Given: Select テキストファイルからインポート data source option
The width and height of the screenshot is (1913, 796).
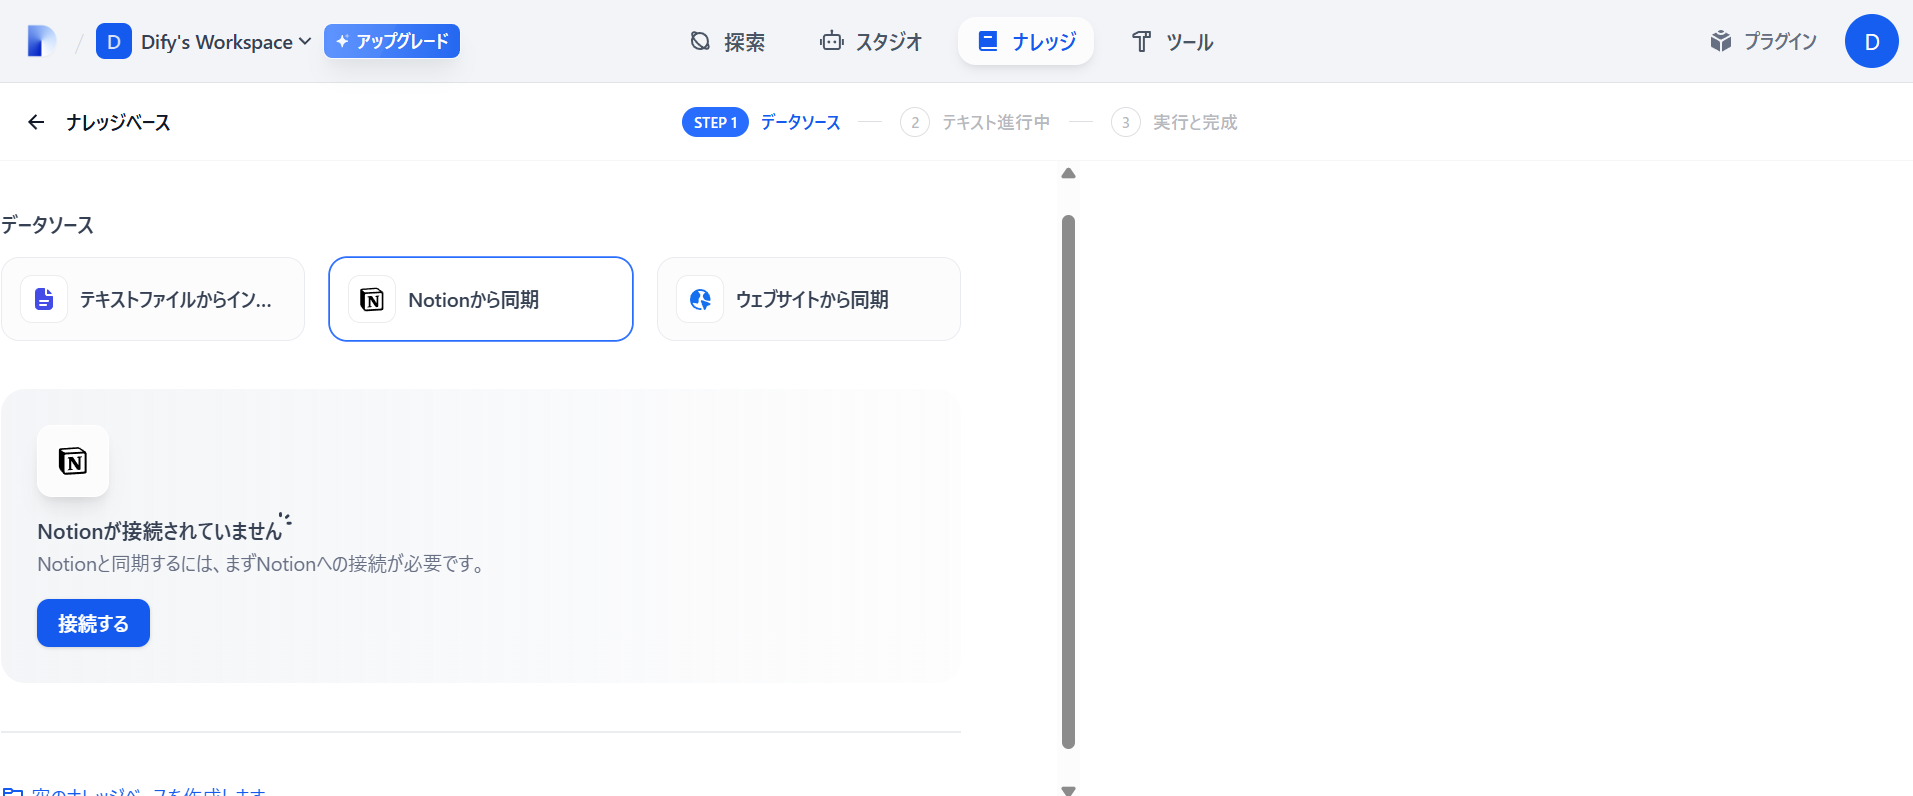Looking at the screenshot, I should [153, 299].
